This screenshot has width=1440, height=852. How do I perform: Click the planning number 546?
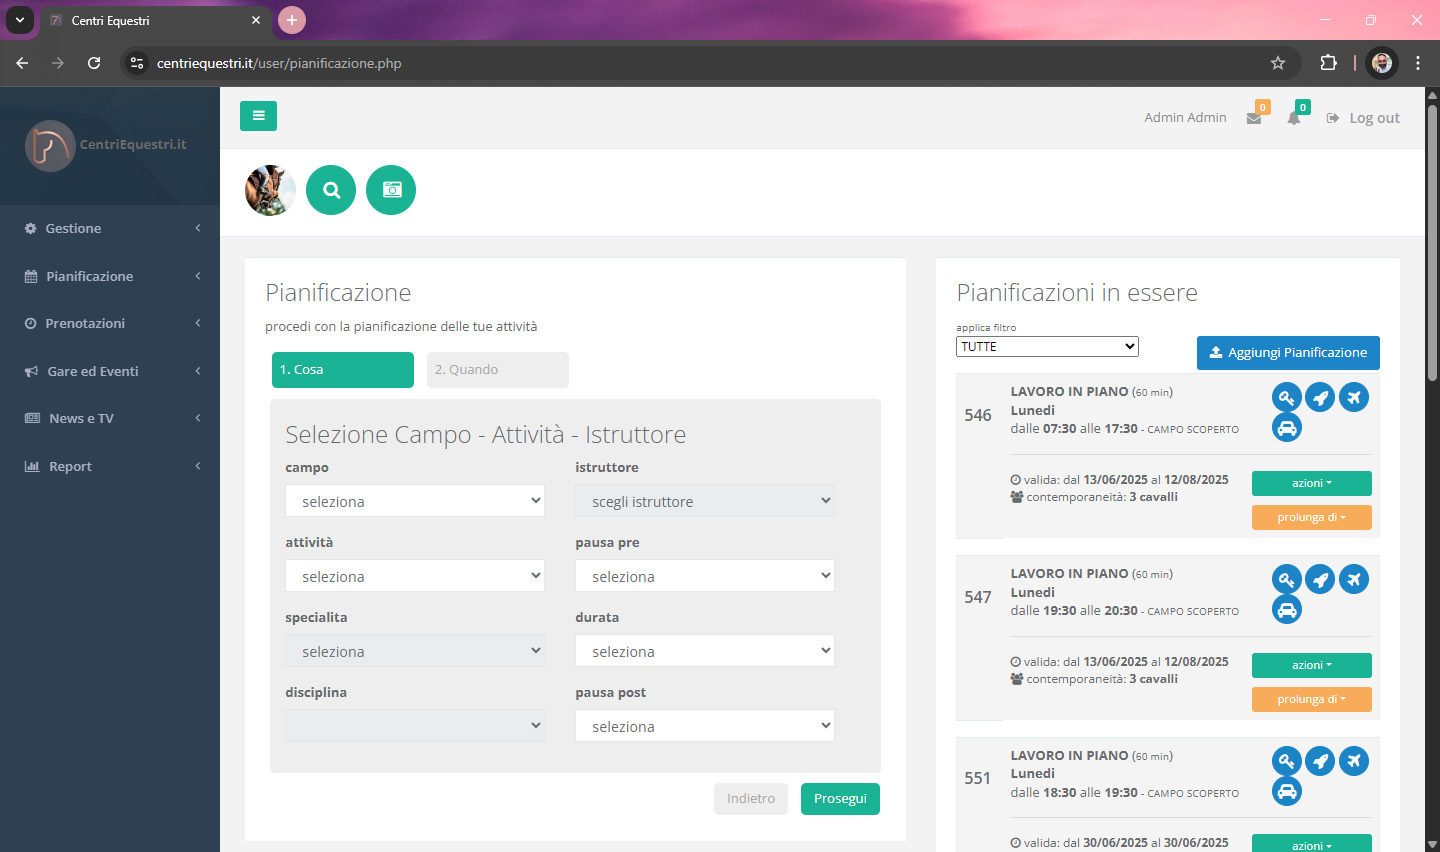[978, 415]
